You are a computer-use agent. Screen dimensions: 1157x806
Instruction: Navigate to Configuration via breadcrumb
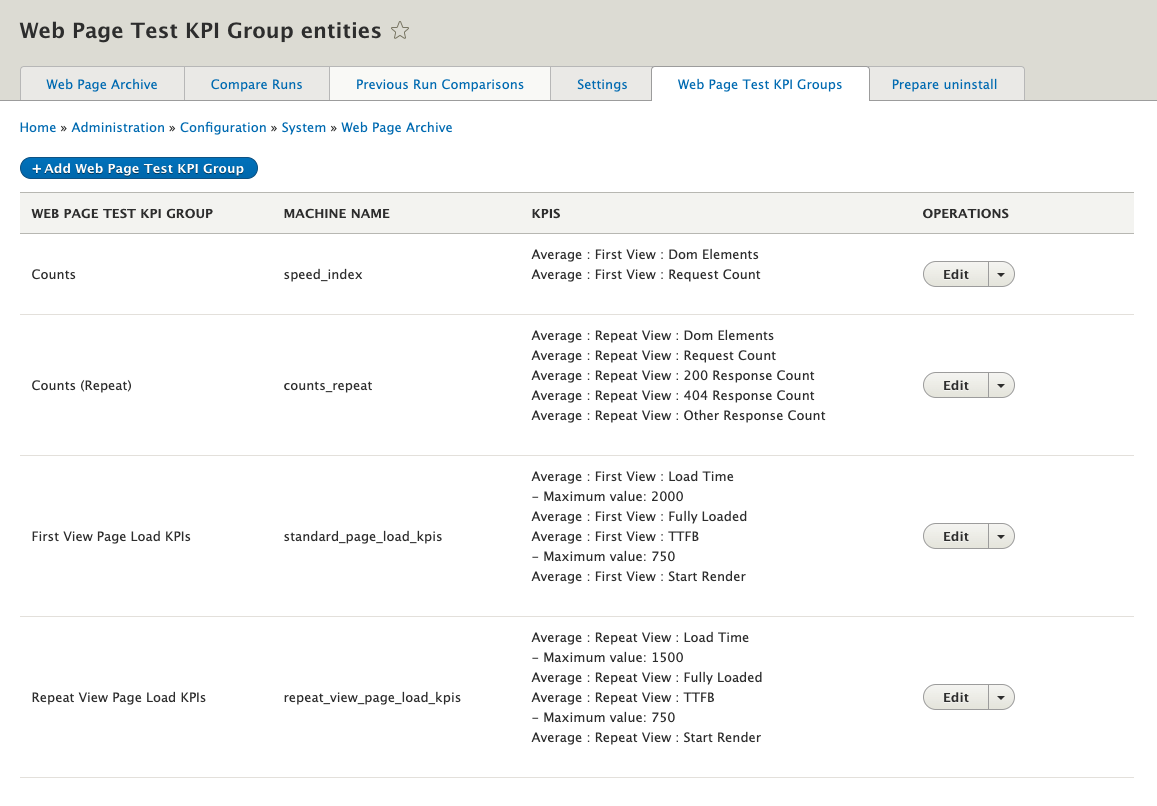pos(223,127)
